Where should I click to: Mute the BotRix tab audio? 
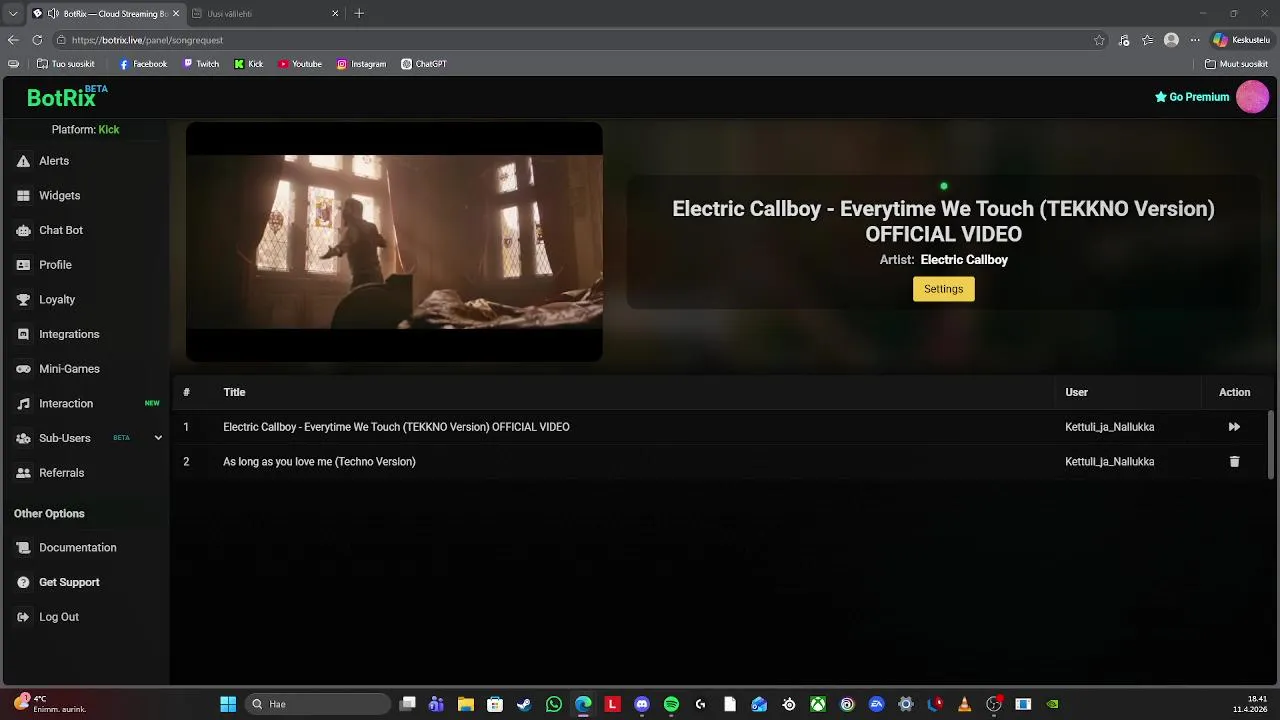coord(53,14)
